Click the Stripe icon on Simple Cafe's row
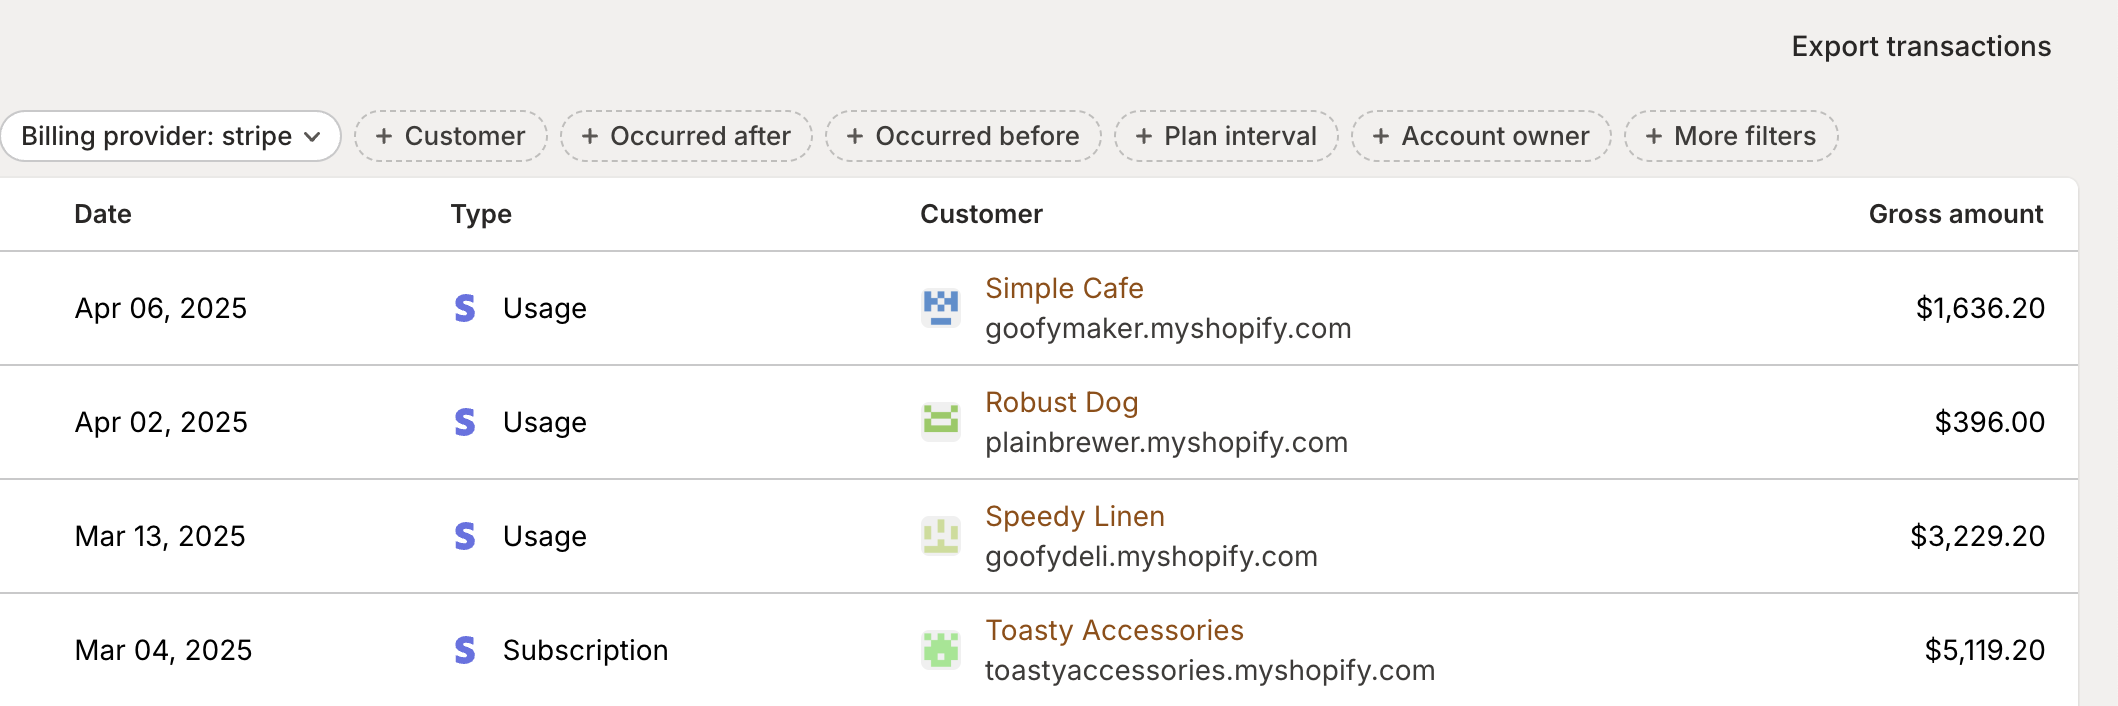The width and height of the screenshot is (2118, 706). coord(464,308)
